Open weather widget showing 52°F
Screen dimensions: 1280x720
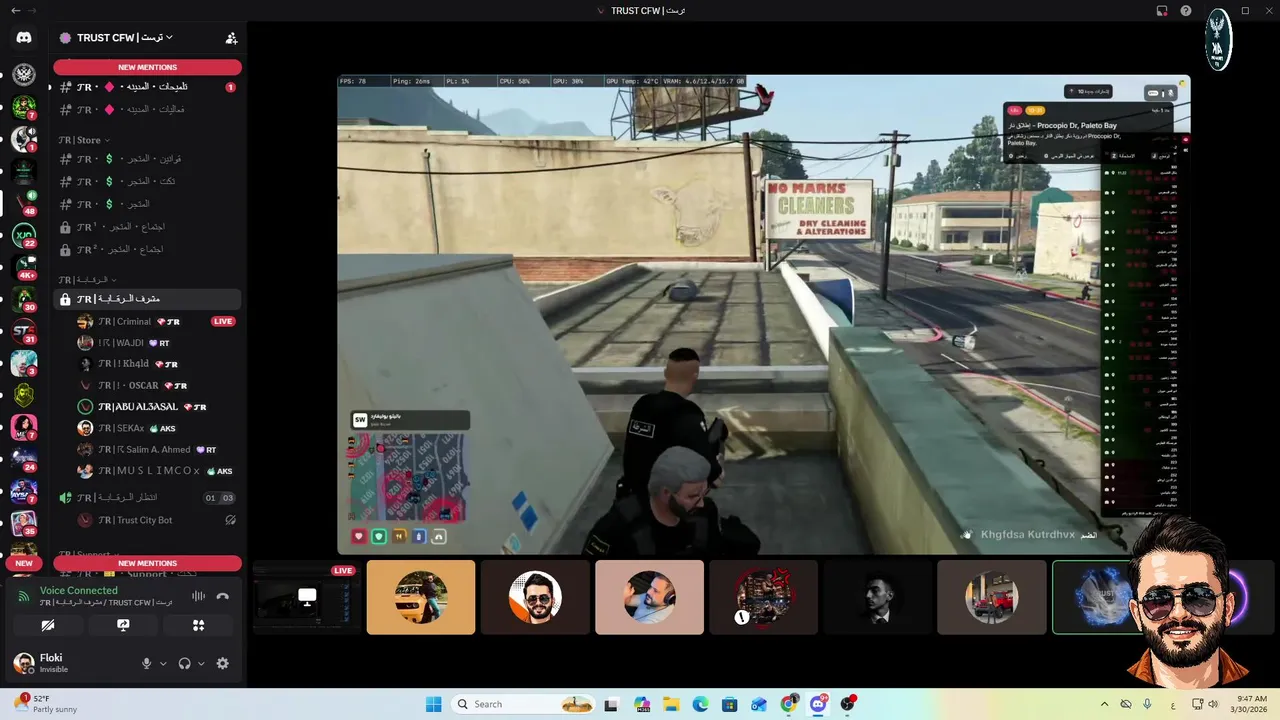click(x=45, y=704)
